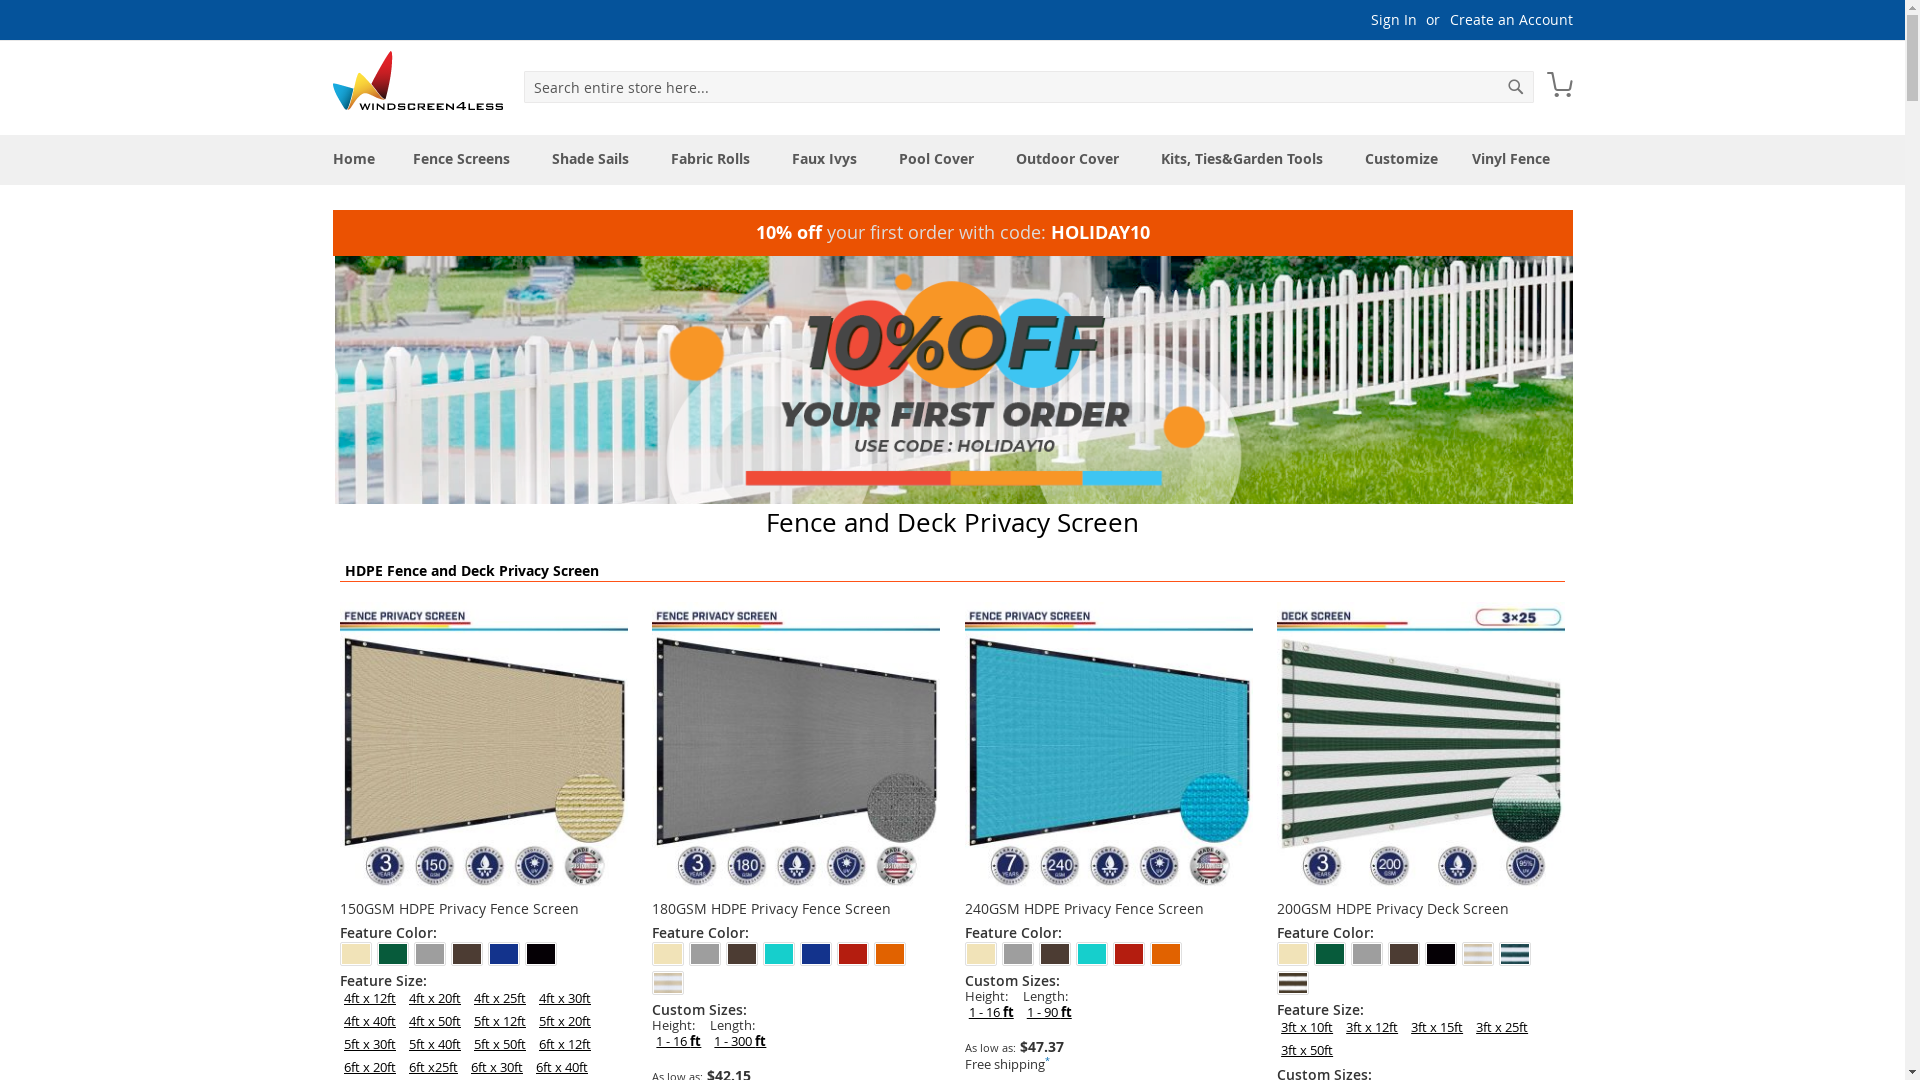Select 5ft x 40ft size
The width and height of the screenshot is (1920, 1080).
click(x=435, y=1044)
